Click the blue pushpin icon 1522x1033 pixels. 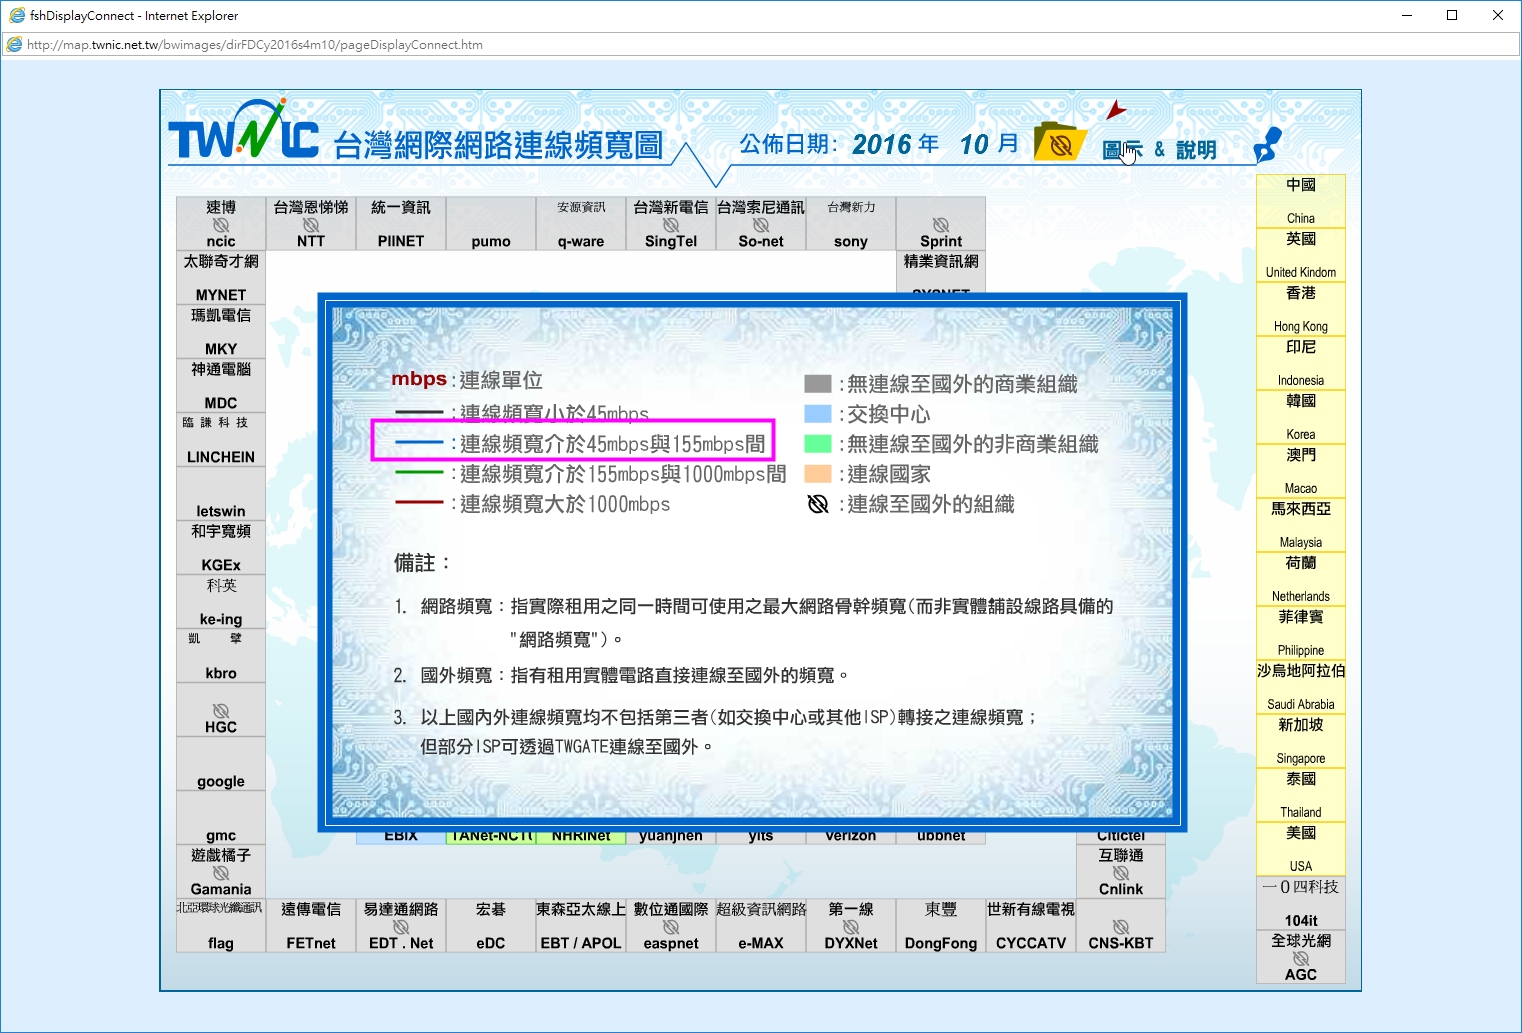pos(1267,145)
